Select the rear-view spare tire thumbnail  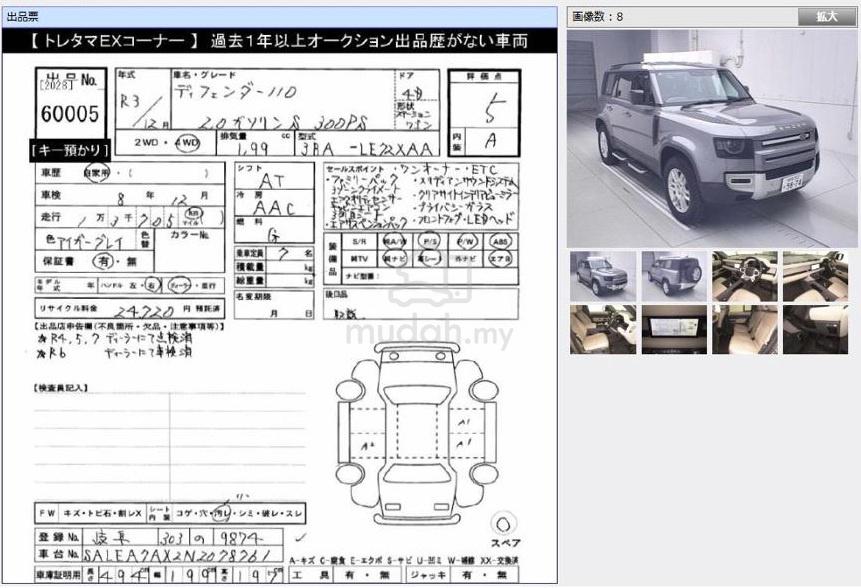tap(674, 276)
